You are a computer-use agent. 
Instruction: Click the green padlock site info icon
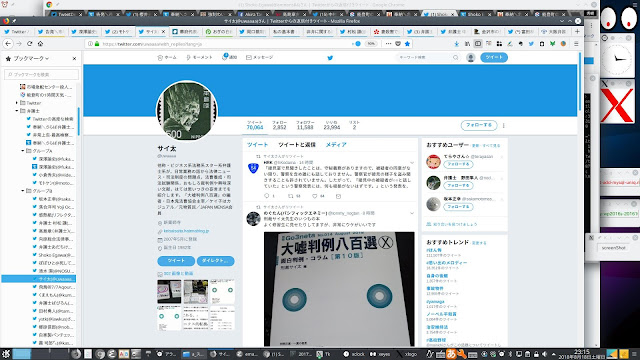pos(97,44)
